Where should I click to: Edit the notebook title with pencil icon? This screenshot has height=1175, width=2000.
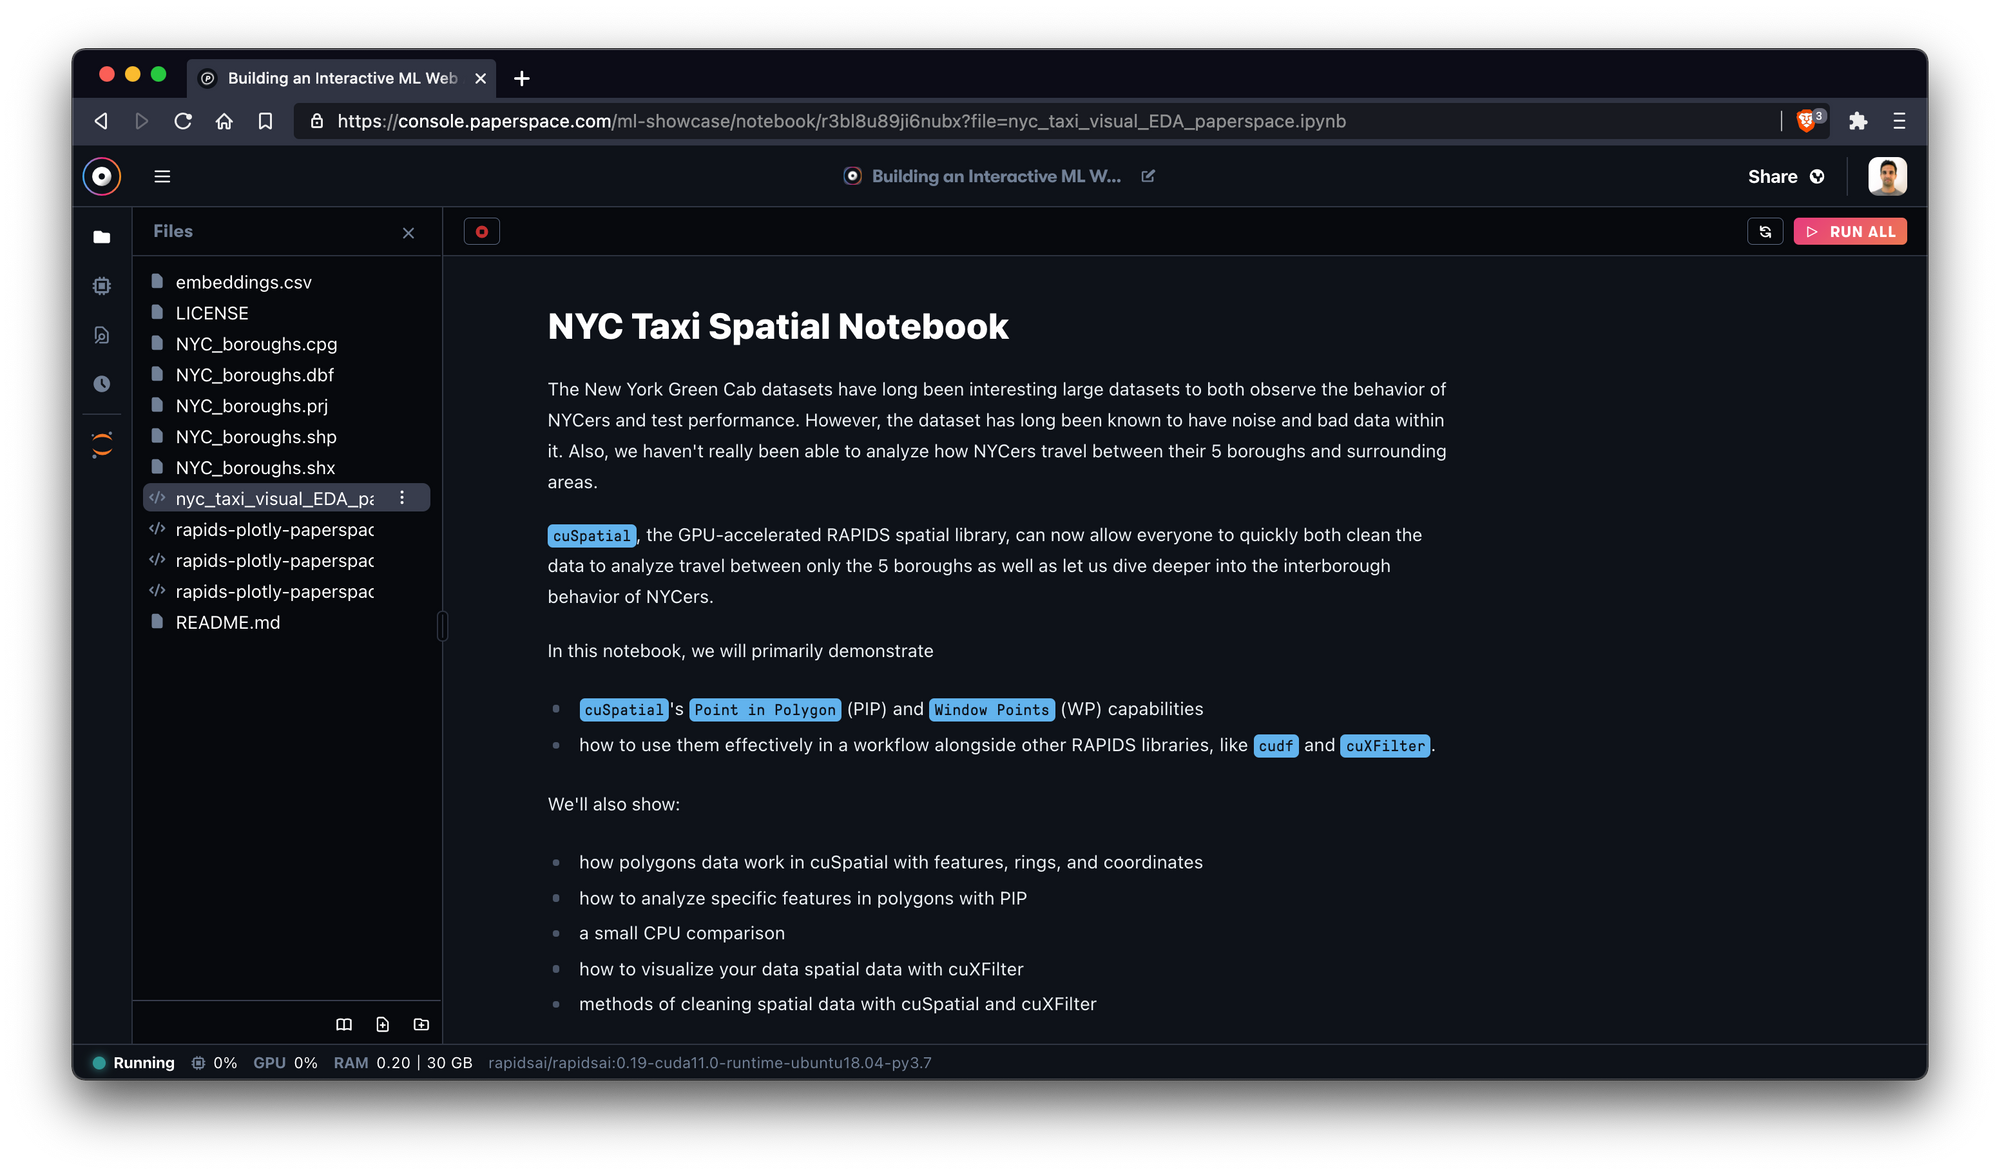tap(1148, 176)
